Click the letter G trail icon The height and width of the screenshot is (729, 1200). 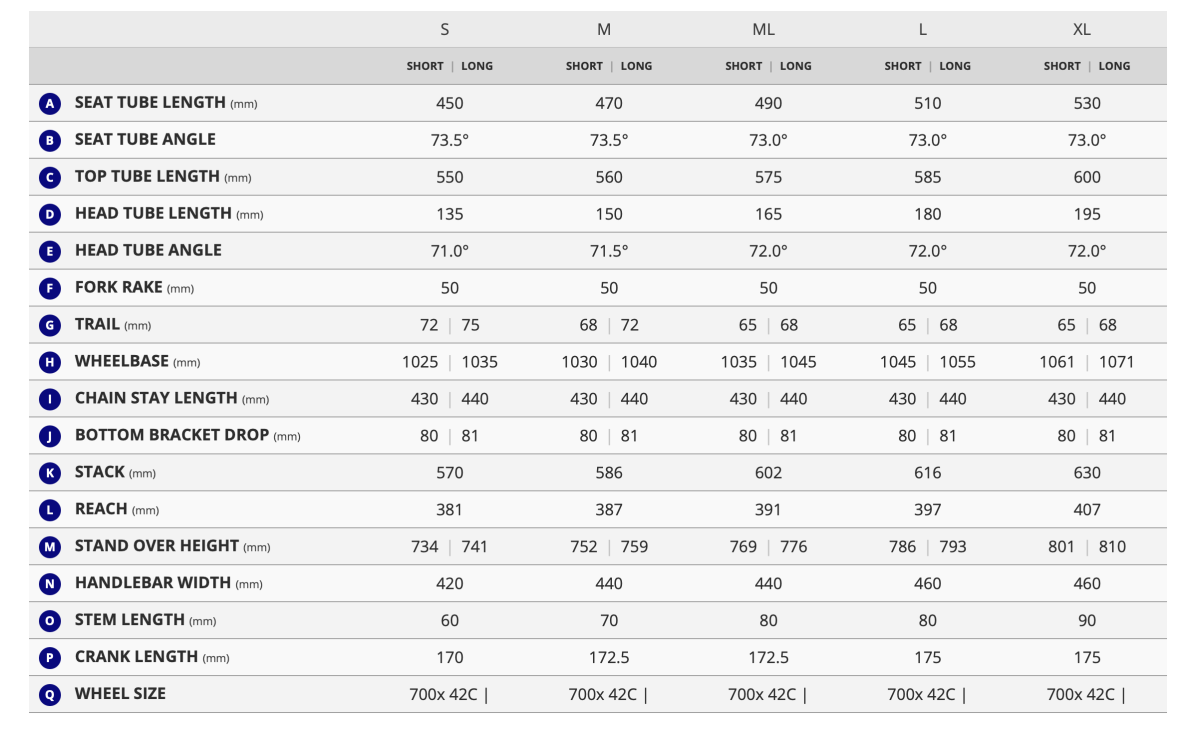(50, 325)
